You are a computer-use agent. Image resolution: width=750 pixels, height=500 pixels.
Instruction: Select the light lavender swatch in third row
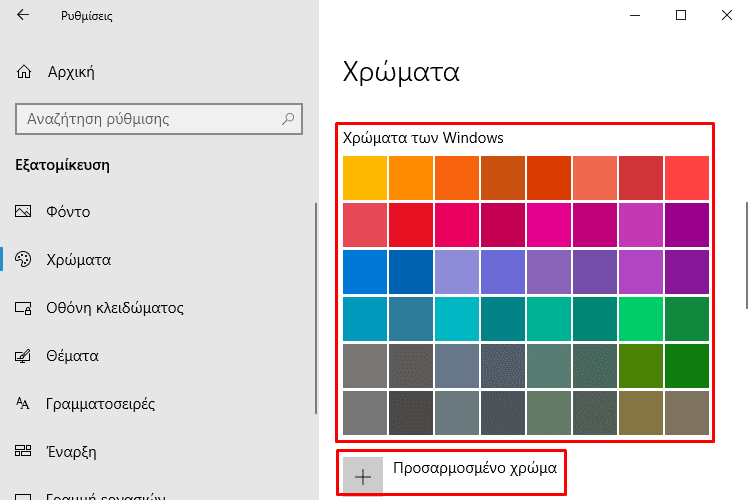(x=457, y=272)
